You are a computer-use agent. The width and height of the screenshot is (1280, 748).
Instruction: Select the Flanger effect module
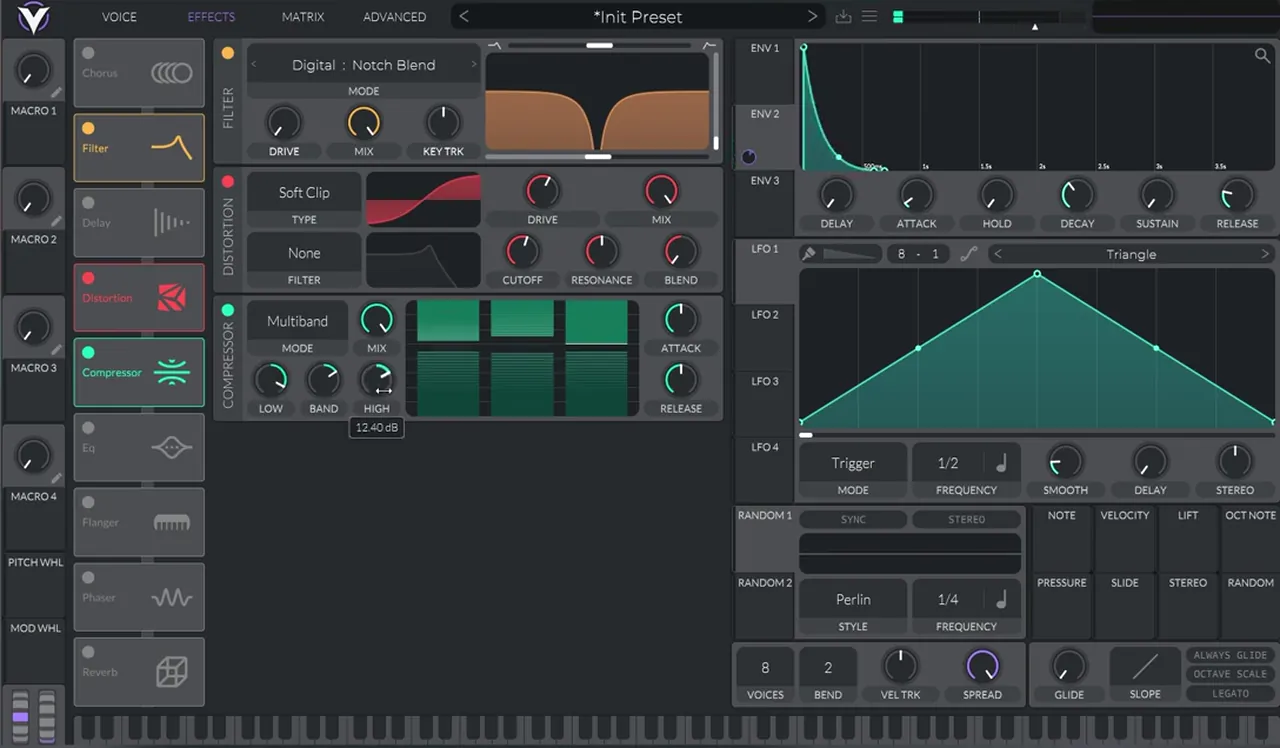coord(139,522)
